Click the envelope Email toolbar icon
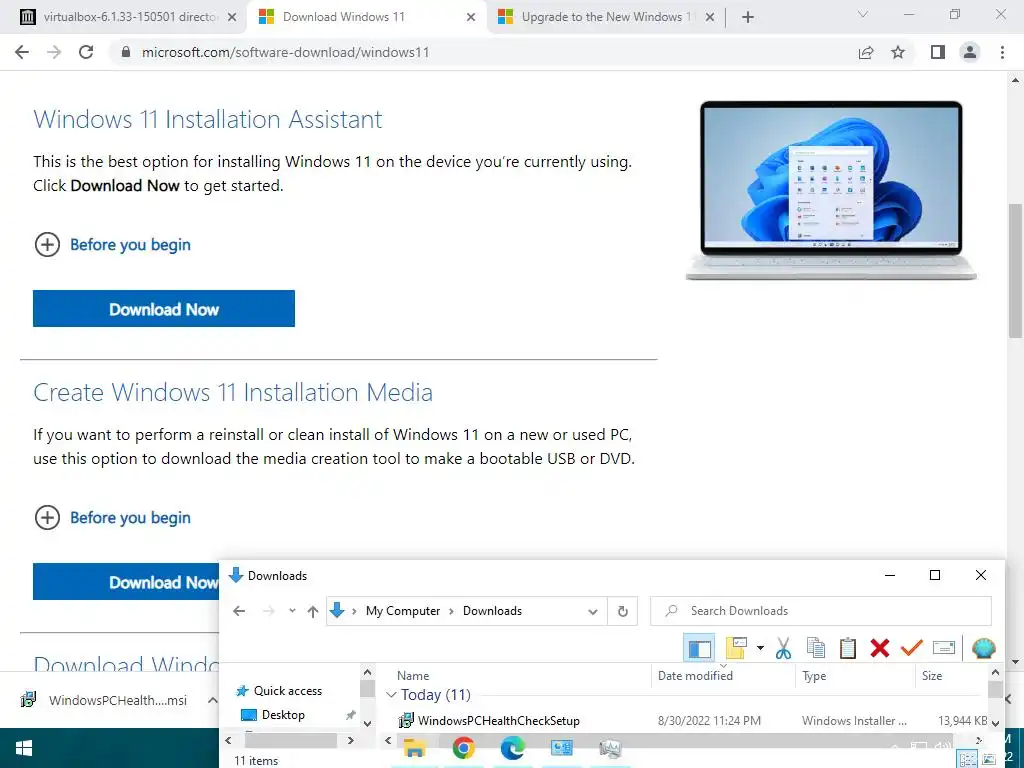1024x768 pixels. (944, 648)
